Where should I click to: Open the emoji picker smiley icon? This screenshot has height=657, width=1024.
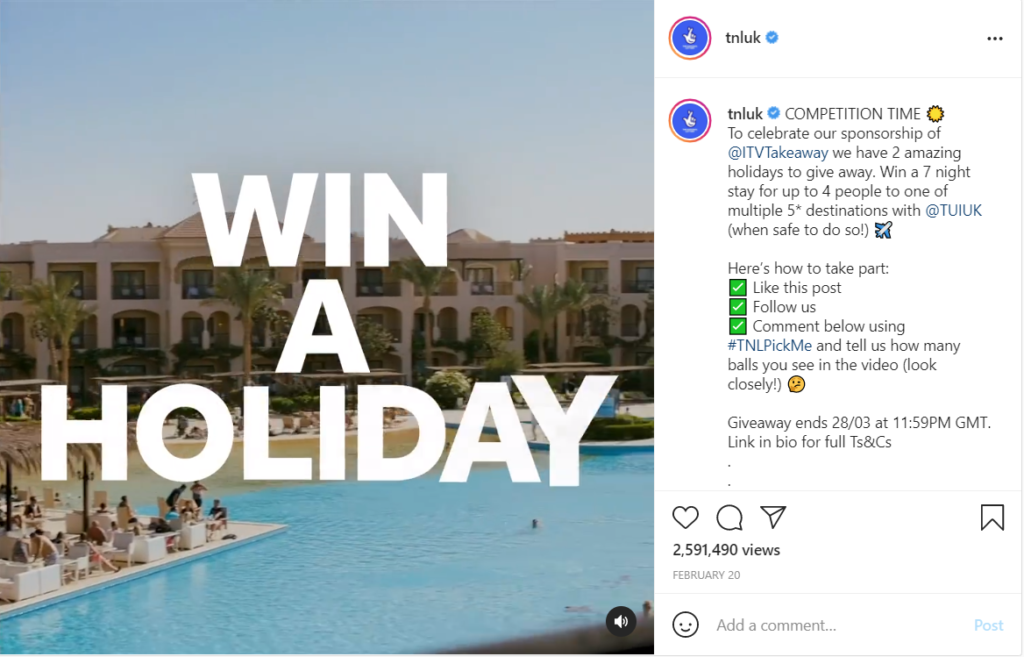685,625
